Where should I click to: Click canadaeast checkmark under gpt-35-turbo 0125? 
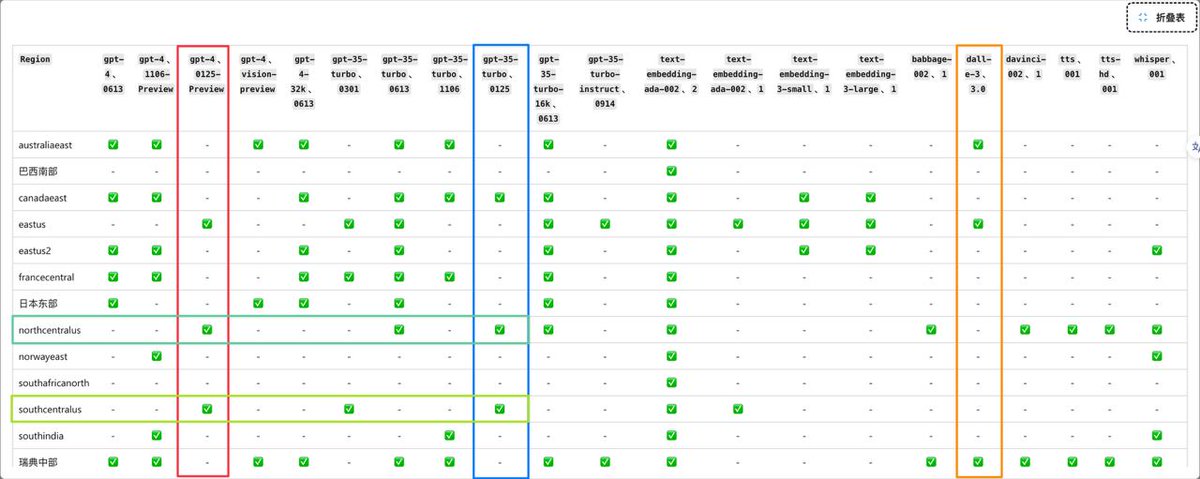pos(500,198)
